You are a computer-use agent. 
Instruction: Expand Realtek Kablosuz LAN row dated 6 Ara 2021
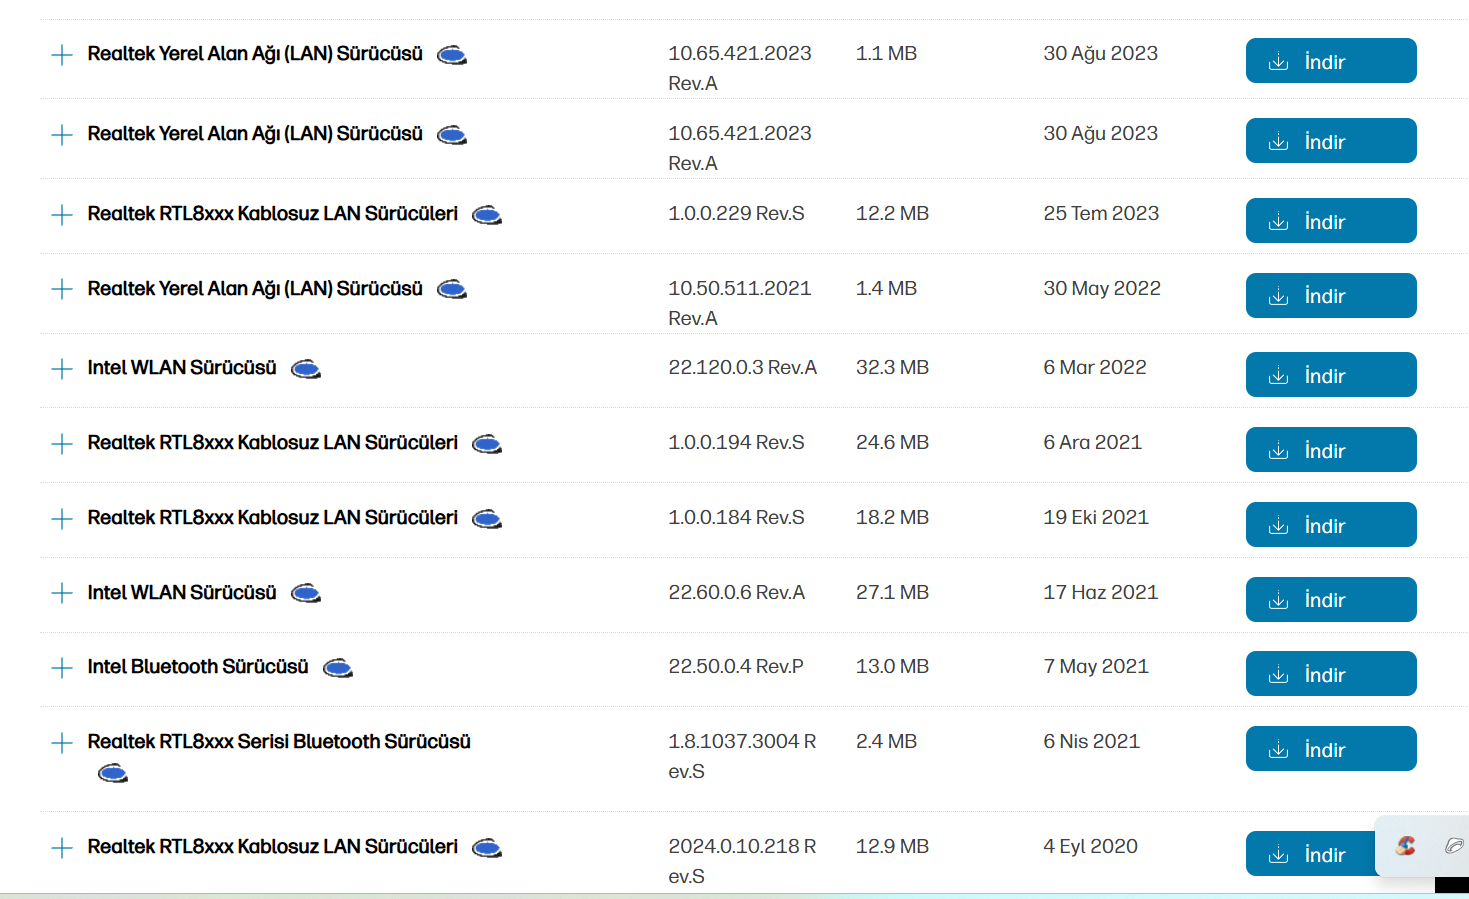[x=62, y=444]
